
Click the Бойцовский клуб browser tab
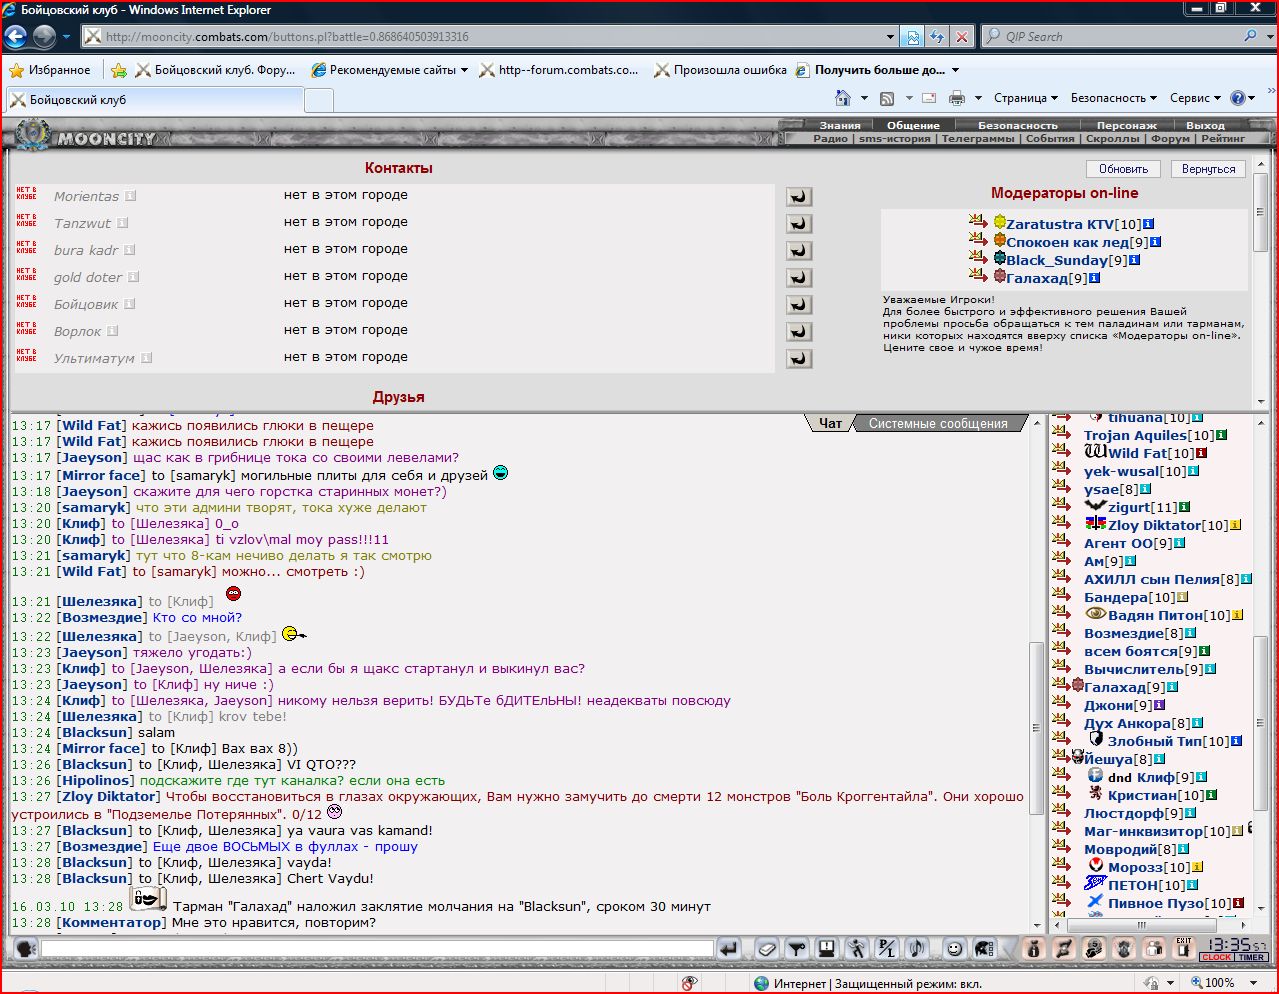tap(154, 100)
